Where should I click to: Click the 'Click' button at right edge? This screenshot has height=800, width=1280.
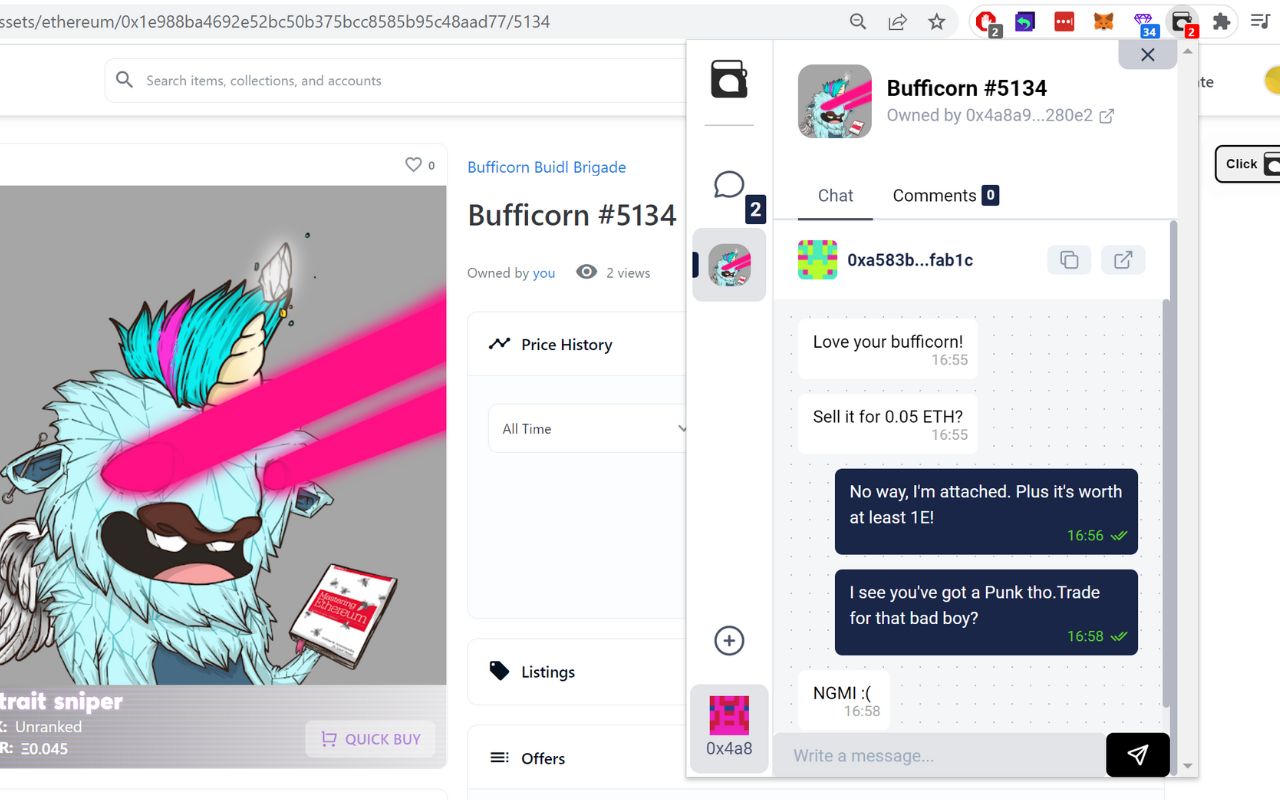[x=1247, y=164]
